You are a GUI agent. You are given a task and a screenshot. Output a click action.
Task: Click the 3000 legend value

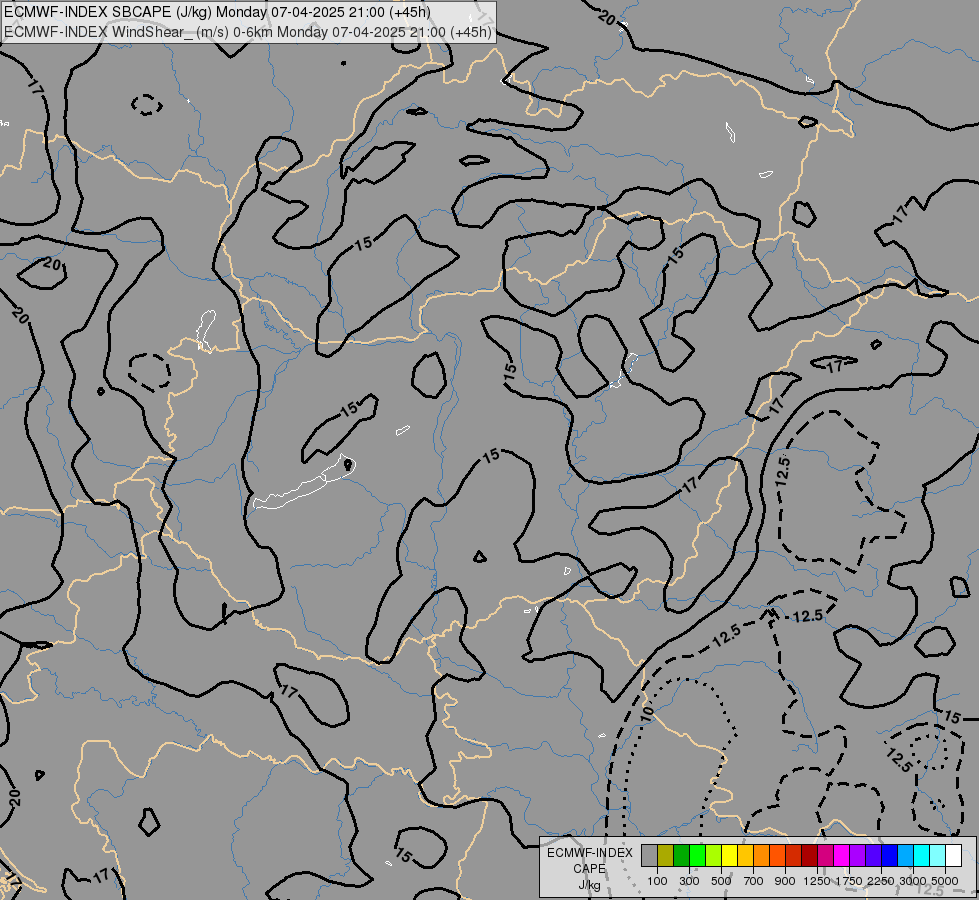[913, 881]
